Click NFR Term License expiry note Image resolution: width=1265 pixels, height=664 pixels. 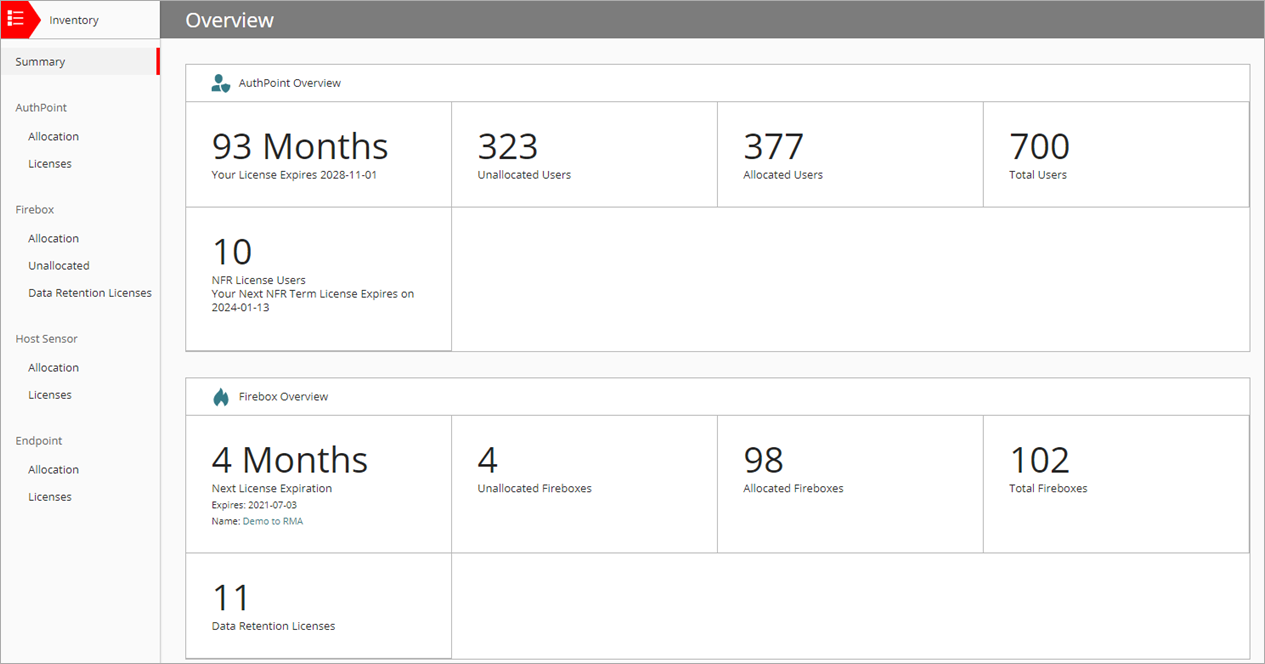[313, 301]
